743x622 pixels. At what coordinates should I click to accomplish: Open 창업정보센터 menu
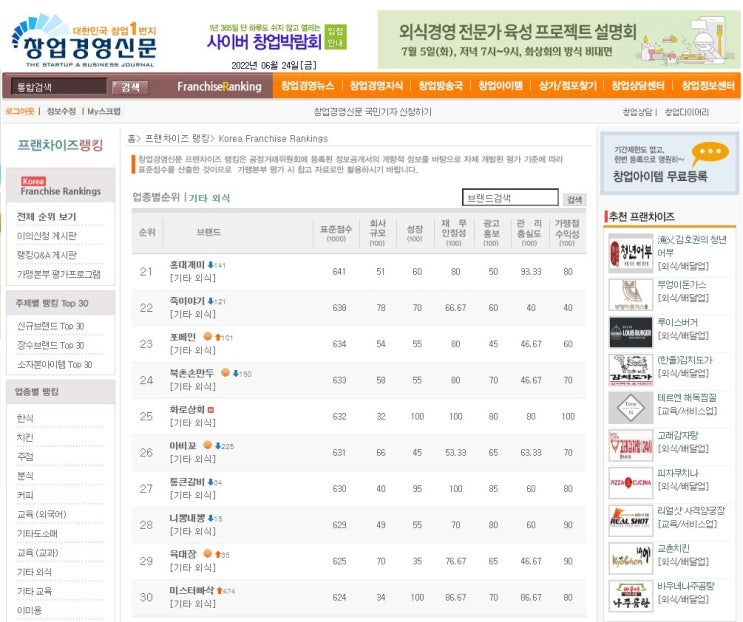(708, 86)
